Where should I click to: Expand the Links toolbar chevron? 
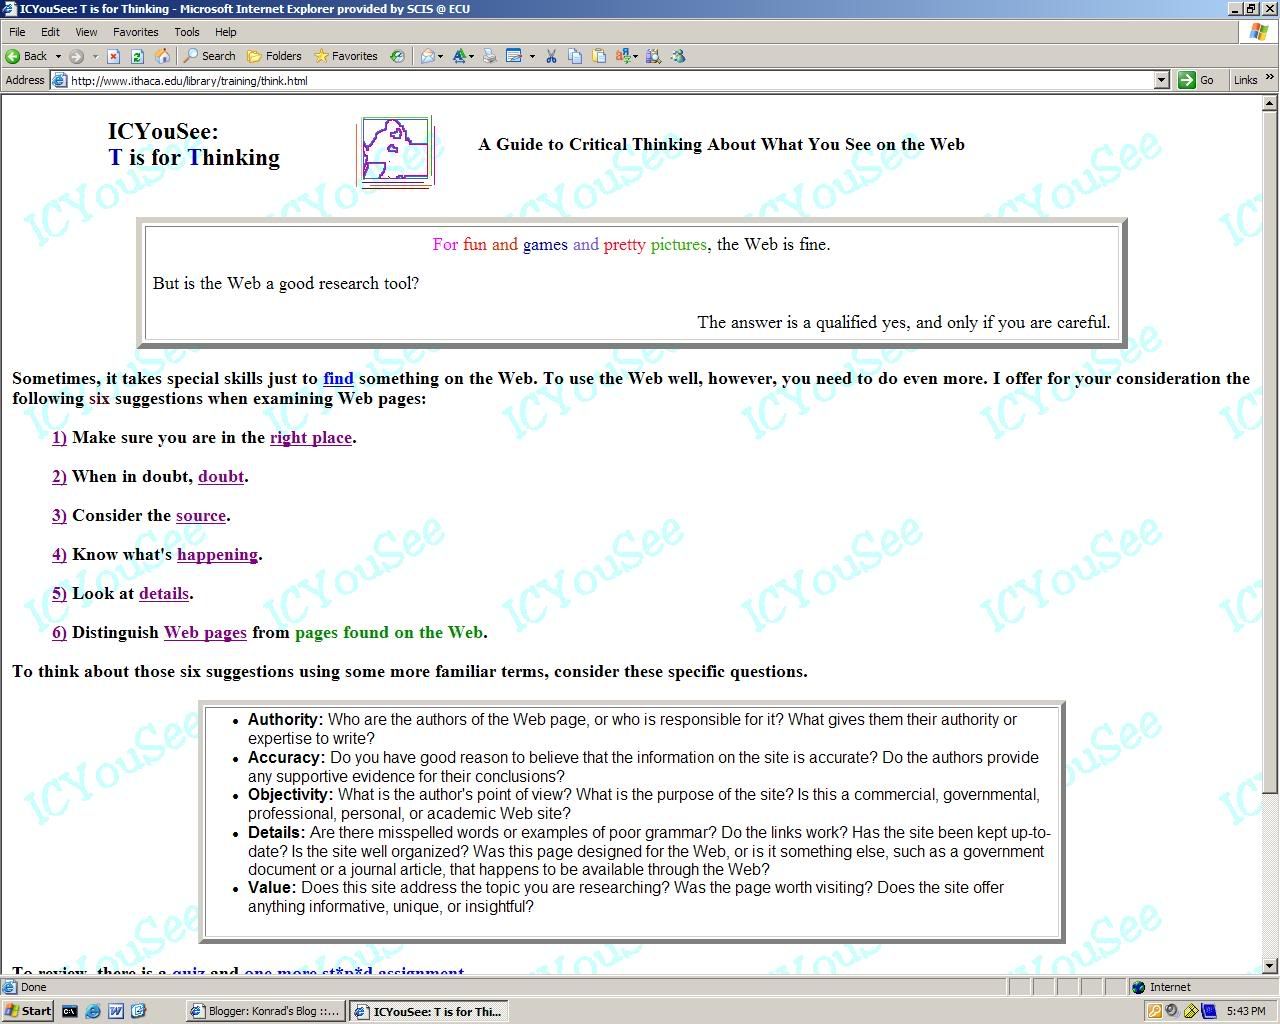click(x=1270, y=78)
